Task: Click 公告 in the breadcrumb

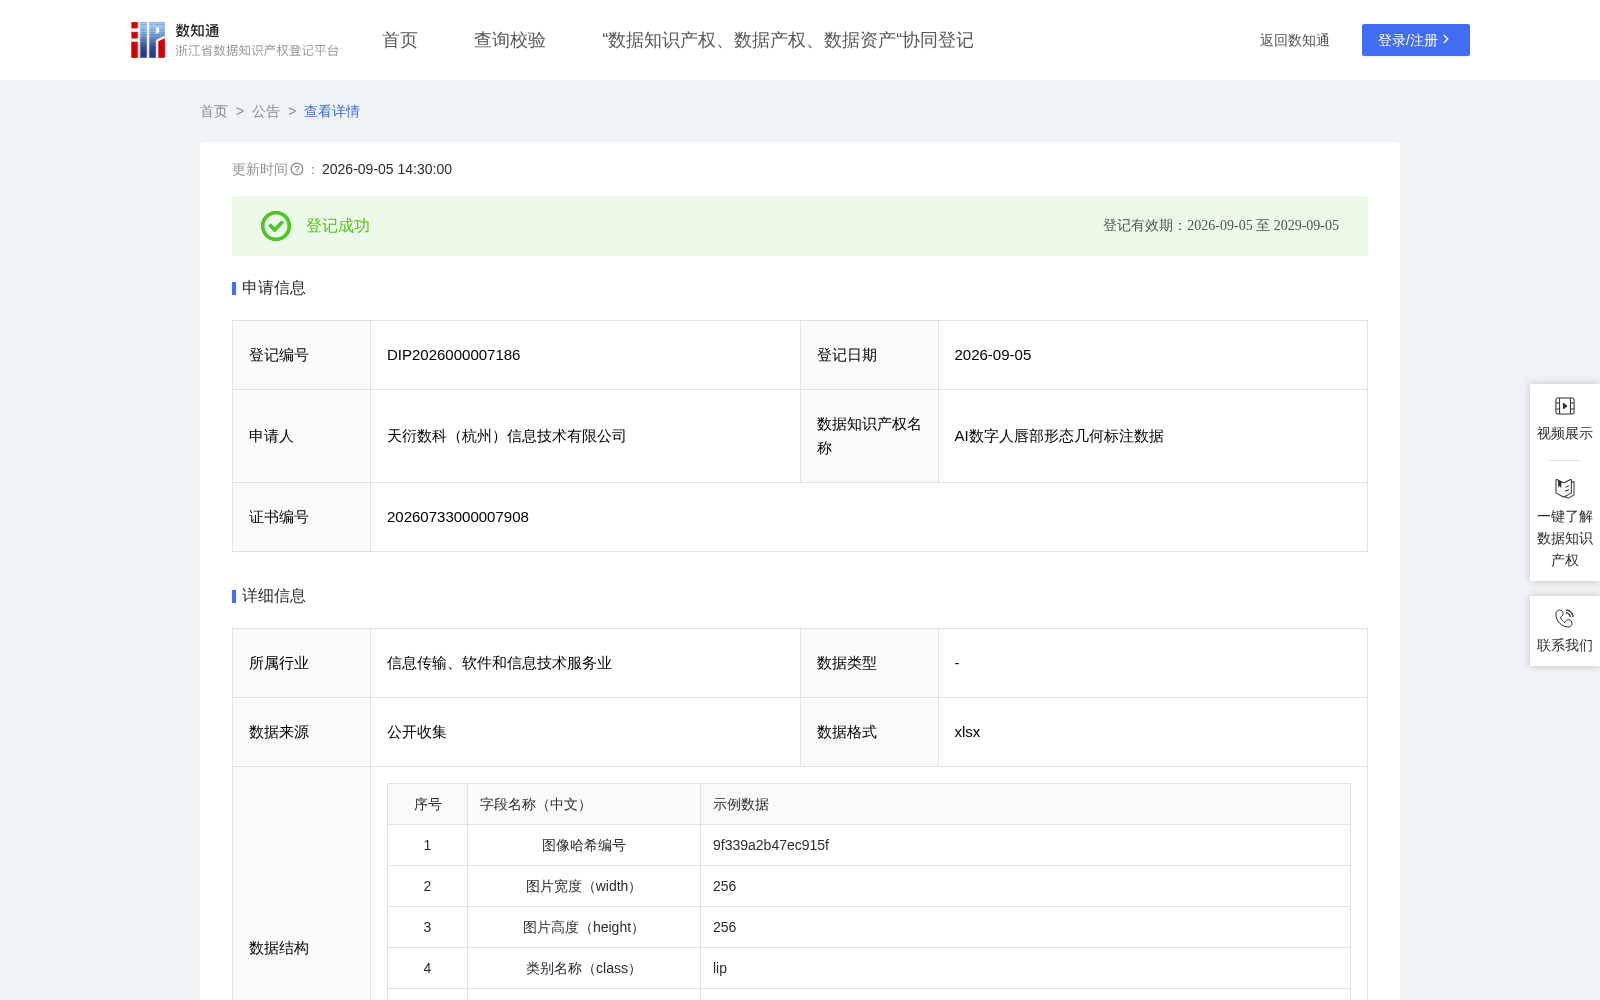Action: click(266, 111)
